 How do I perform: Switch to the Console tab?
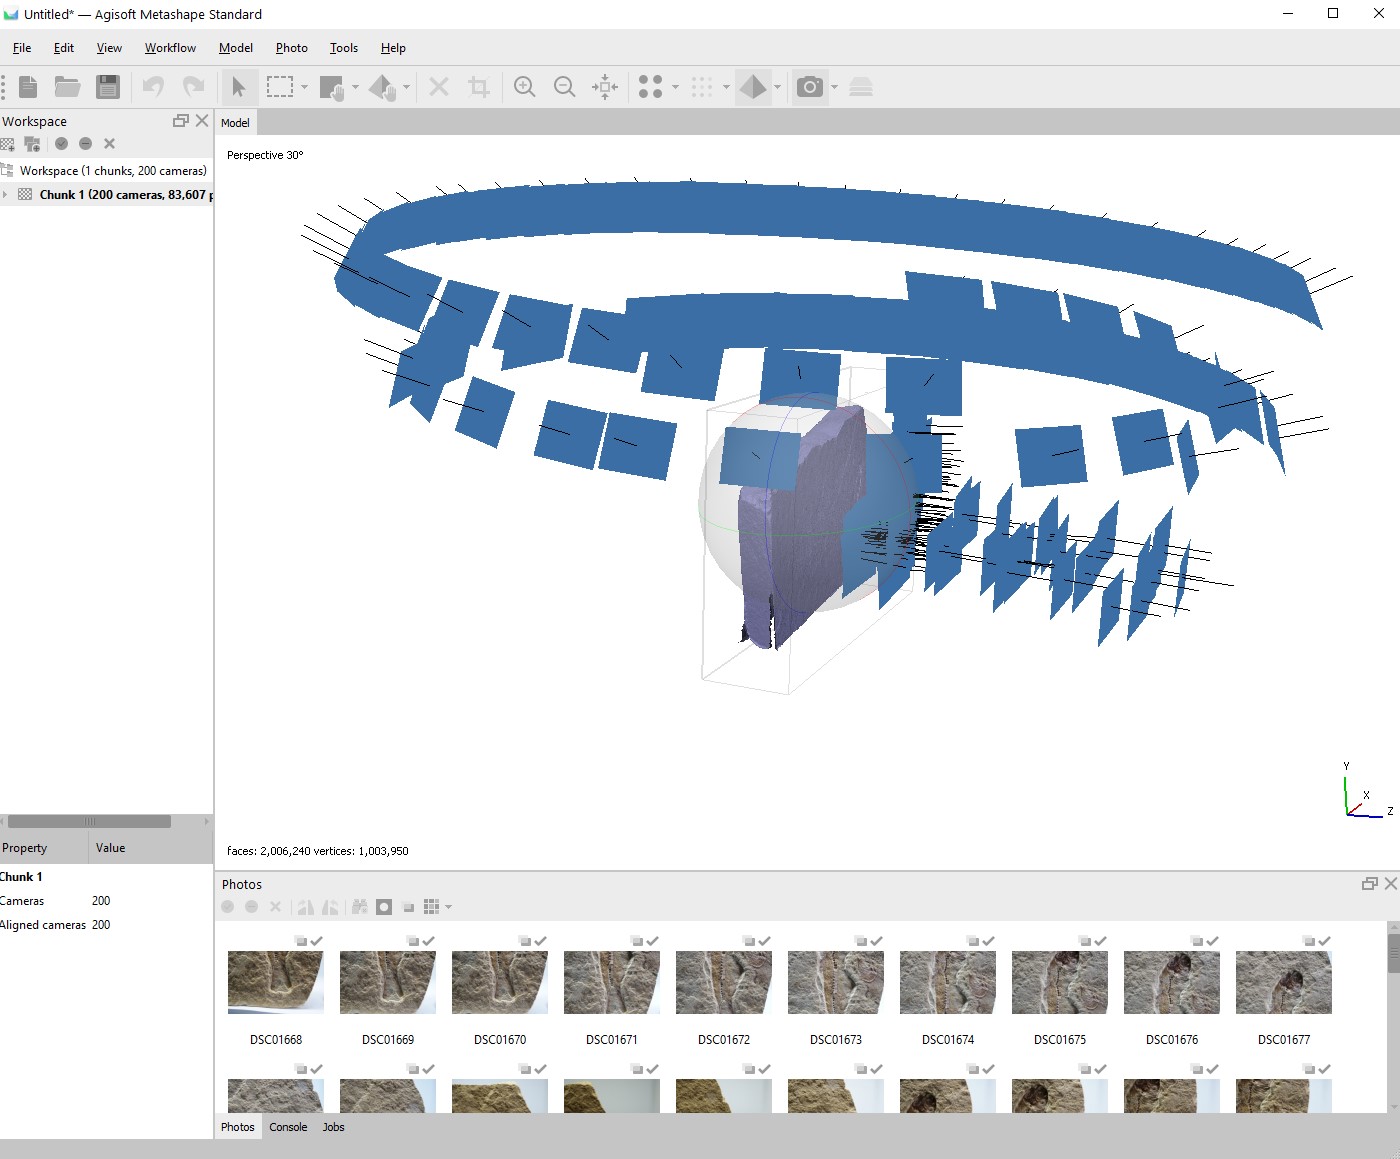coord(288,1127)
